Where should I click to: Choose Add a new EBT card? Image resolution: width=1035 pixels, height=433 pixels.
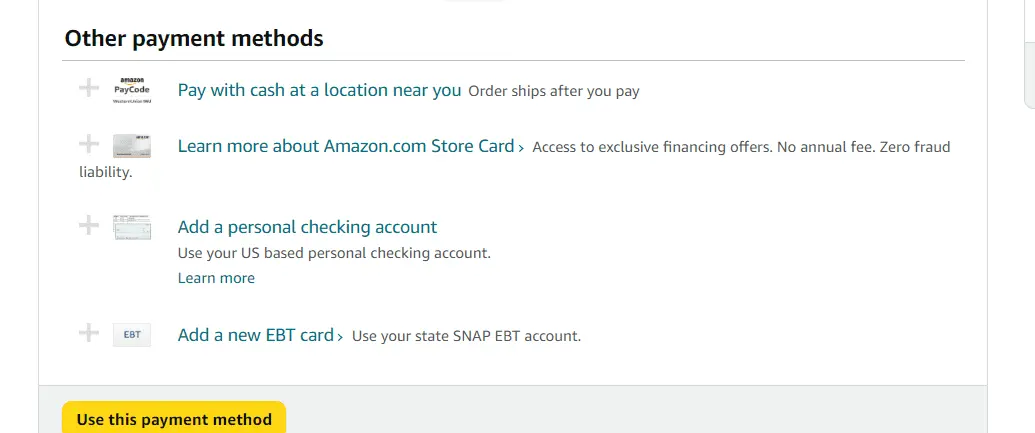pos(255,335)
